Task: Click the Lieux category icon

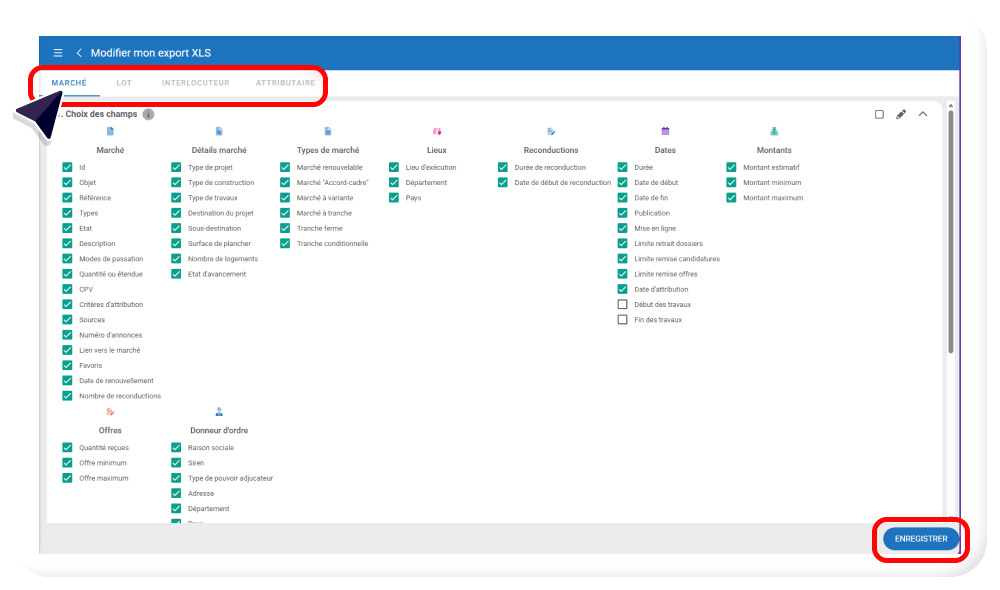Action: click(437, 131)
